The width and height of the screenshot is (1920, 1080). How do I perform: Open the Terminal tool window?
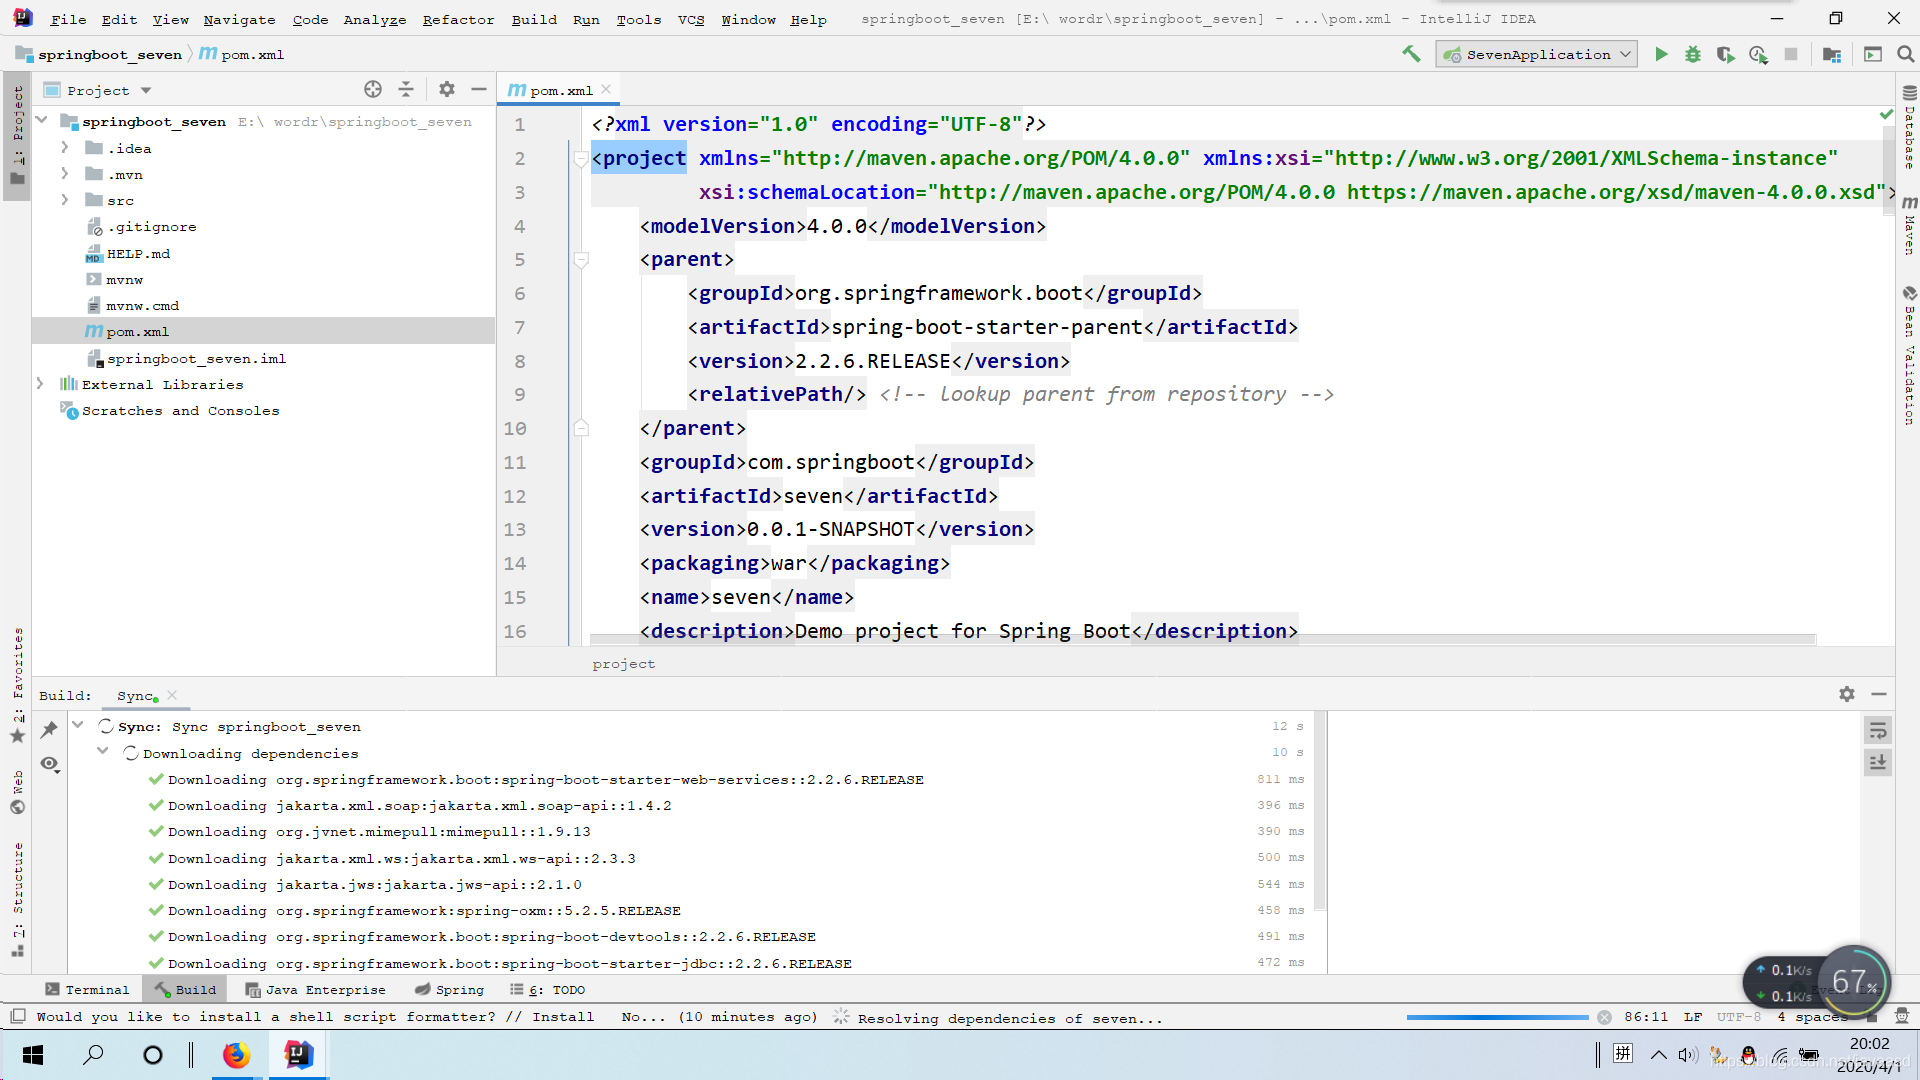(x=87, y=989)
